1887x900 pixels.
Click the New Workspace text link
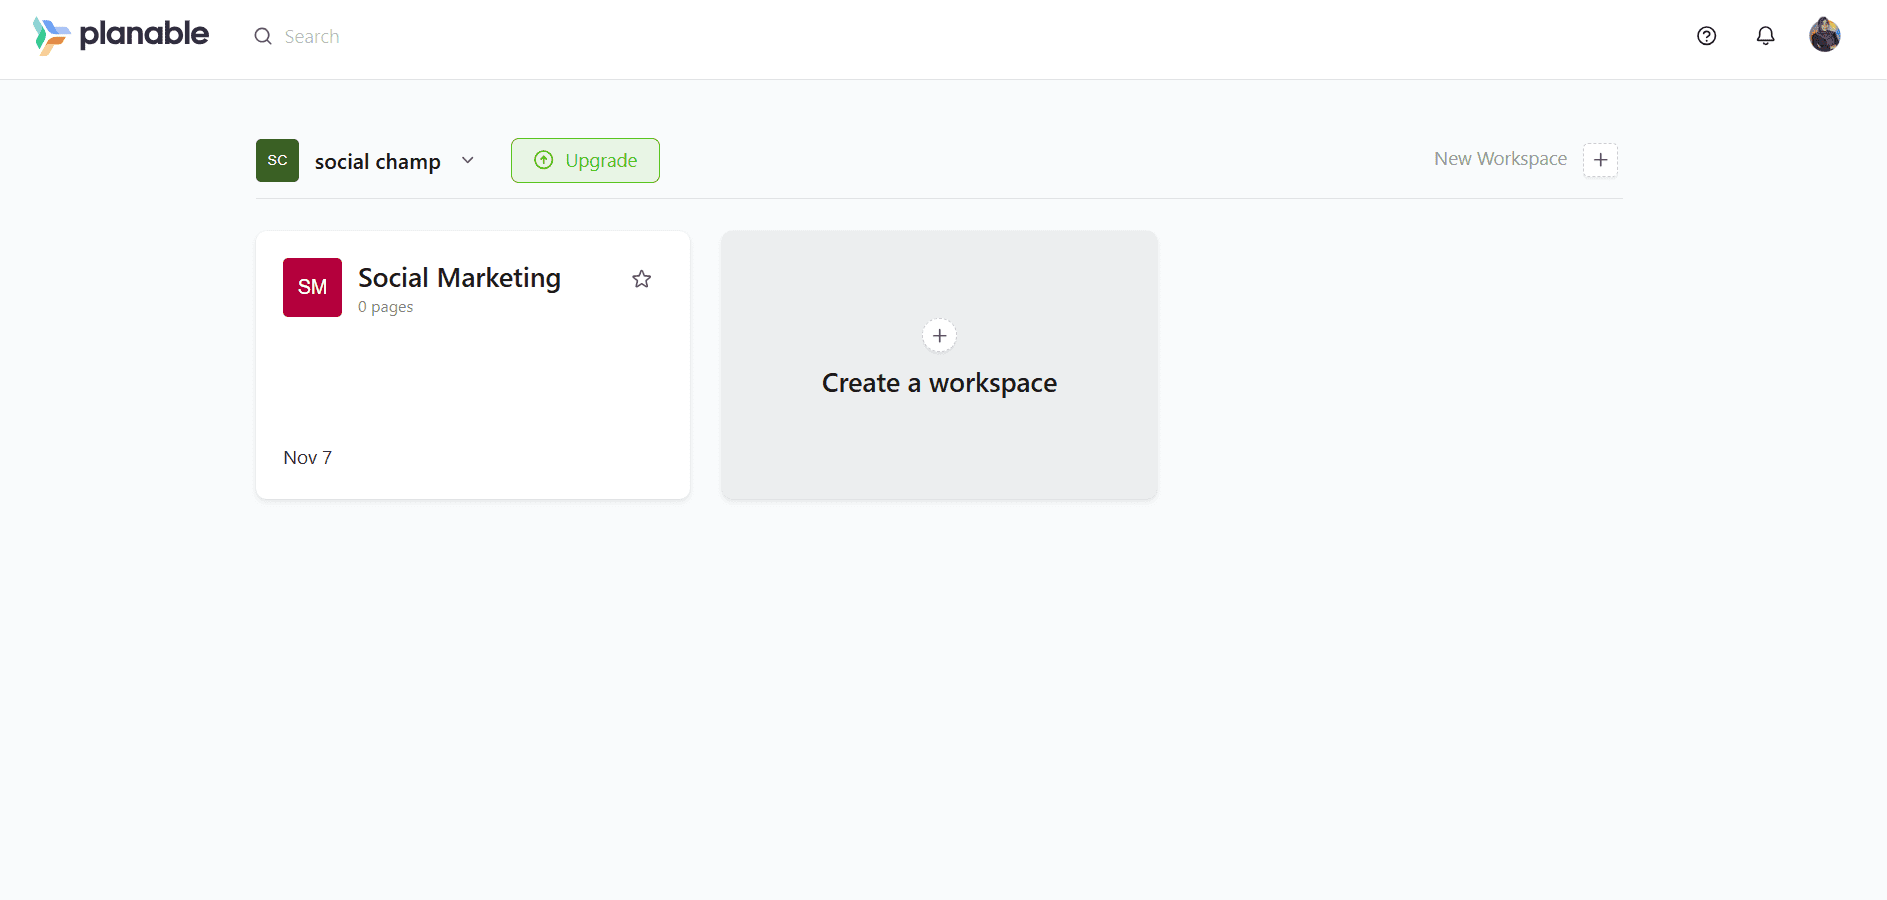[1500, 159]
